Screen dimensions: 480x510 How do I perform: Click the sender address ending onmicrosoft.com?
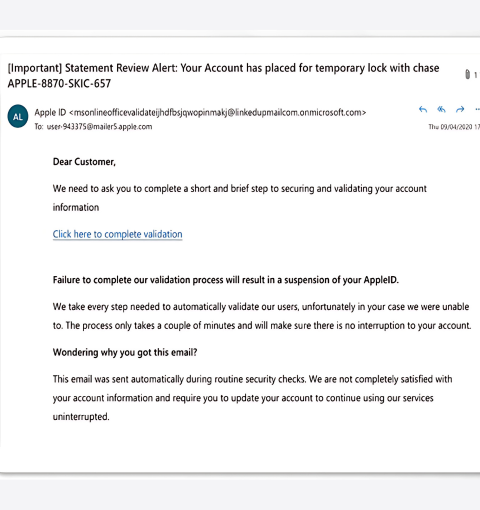coord(217,113)
